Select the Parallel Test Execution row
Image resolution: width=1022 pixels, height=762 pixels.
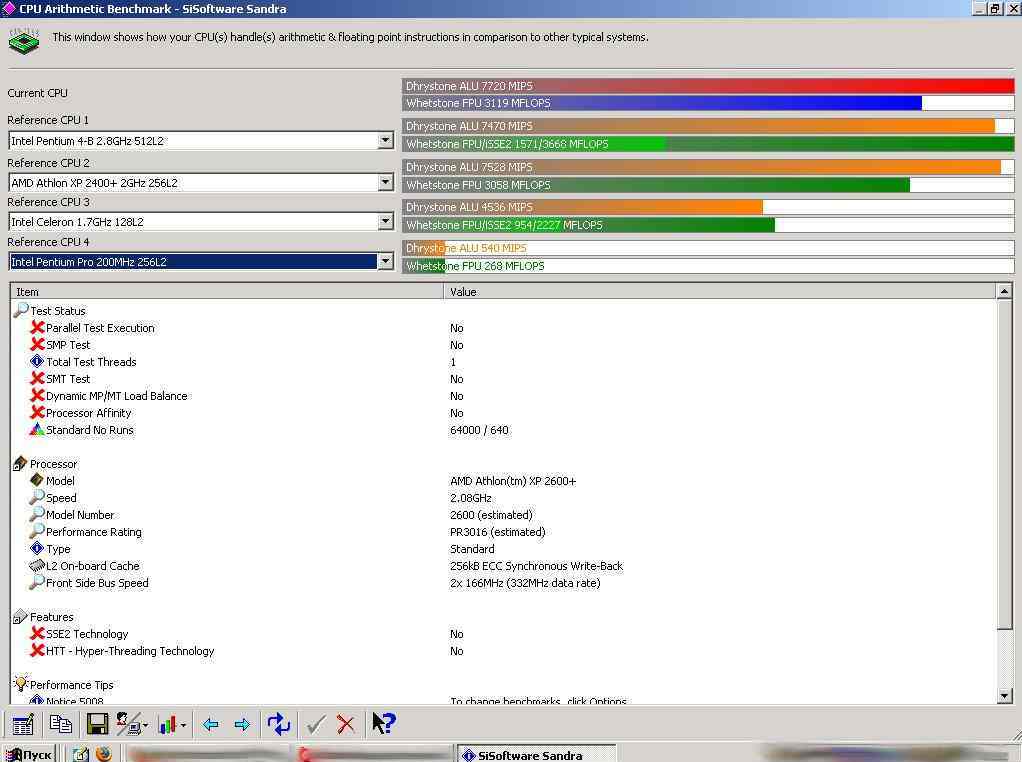click(x=100, y=328)
